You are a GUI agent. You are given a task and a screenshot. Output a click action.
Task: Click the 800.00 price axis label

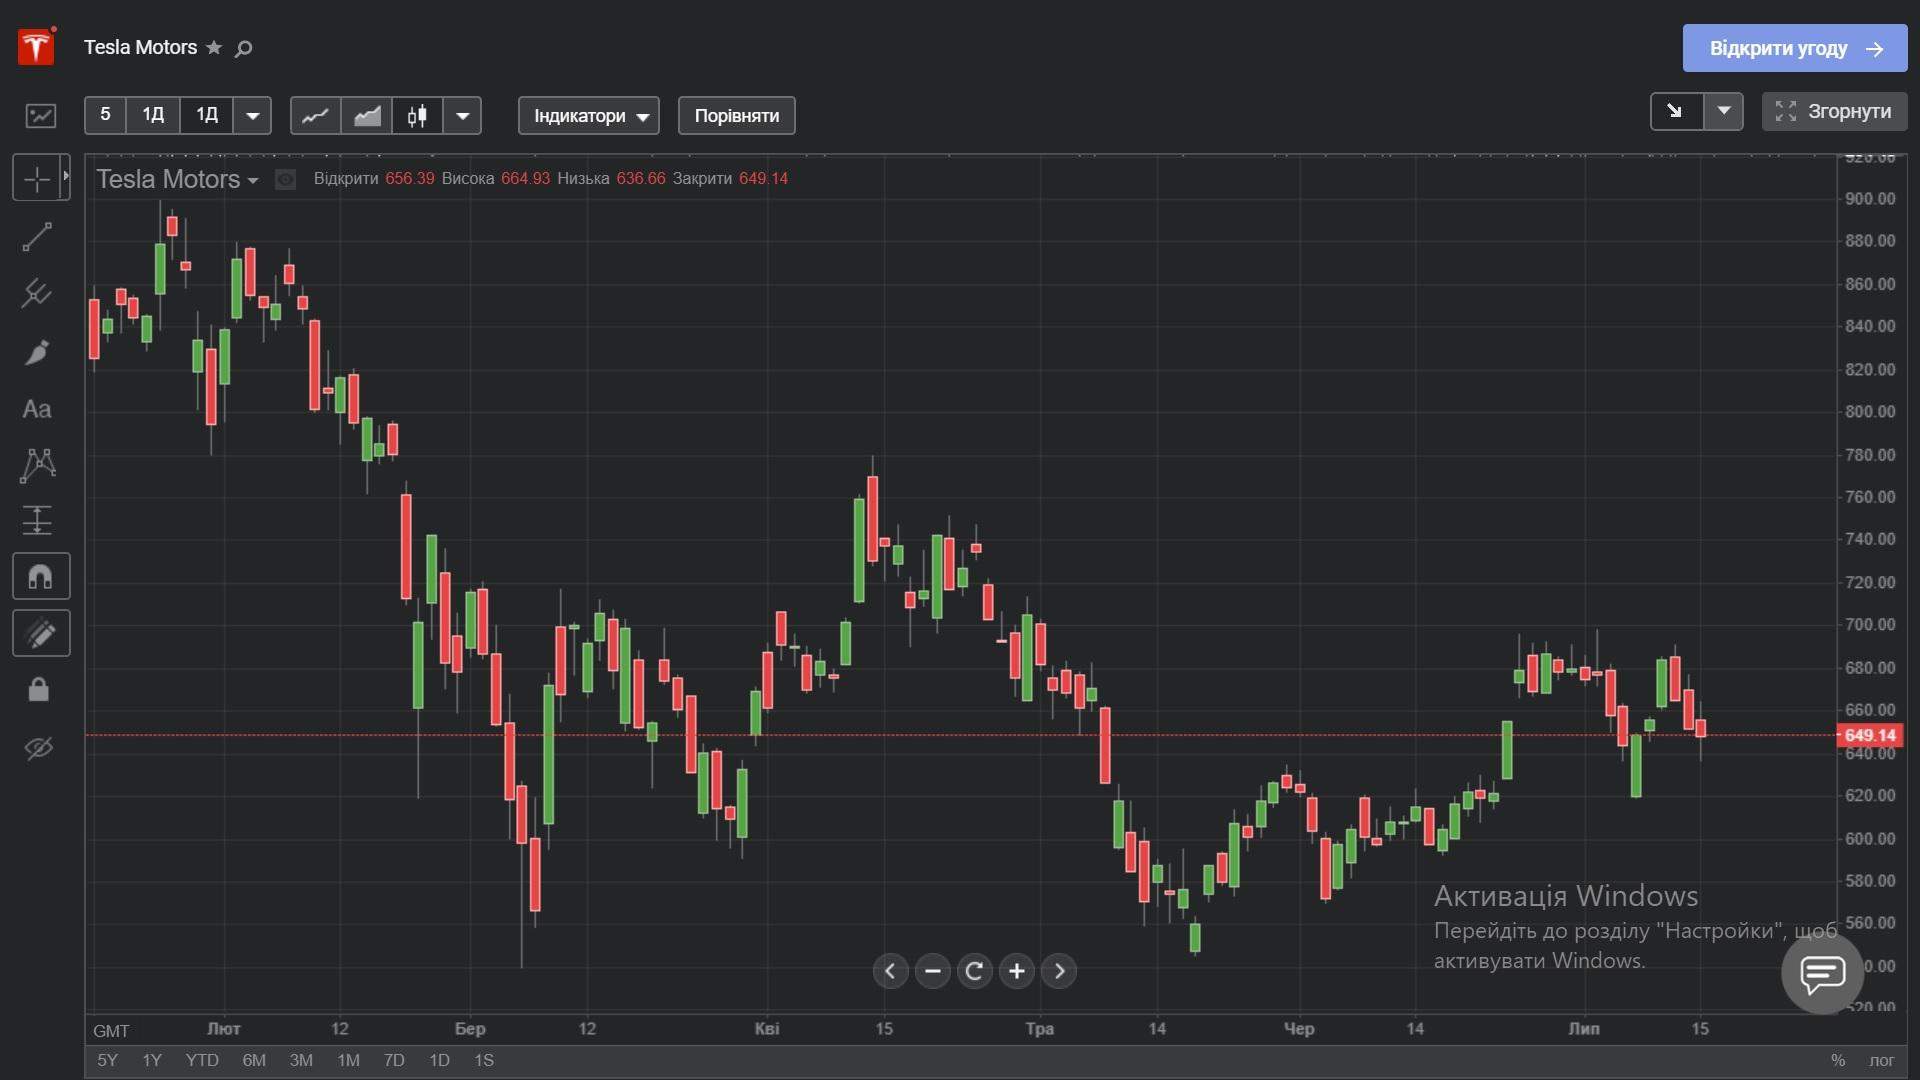1870,411
